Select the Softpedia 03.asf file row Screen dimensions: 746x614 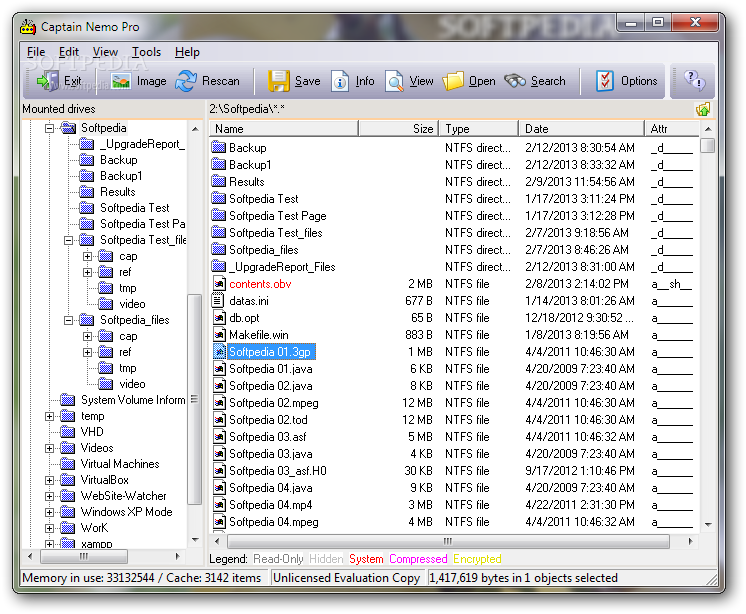pos(452,437)
